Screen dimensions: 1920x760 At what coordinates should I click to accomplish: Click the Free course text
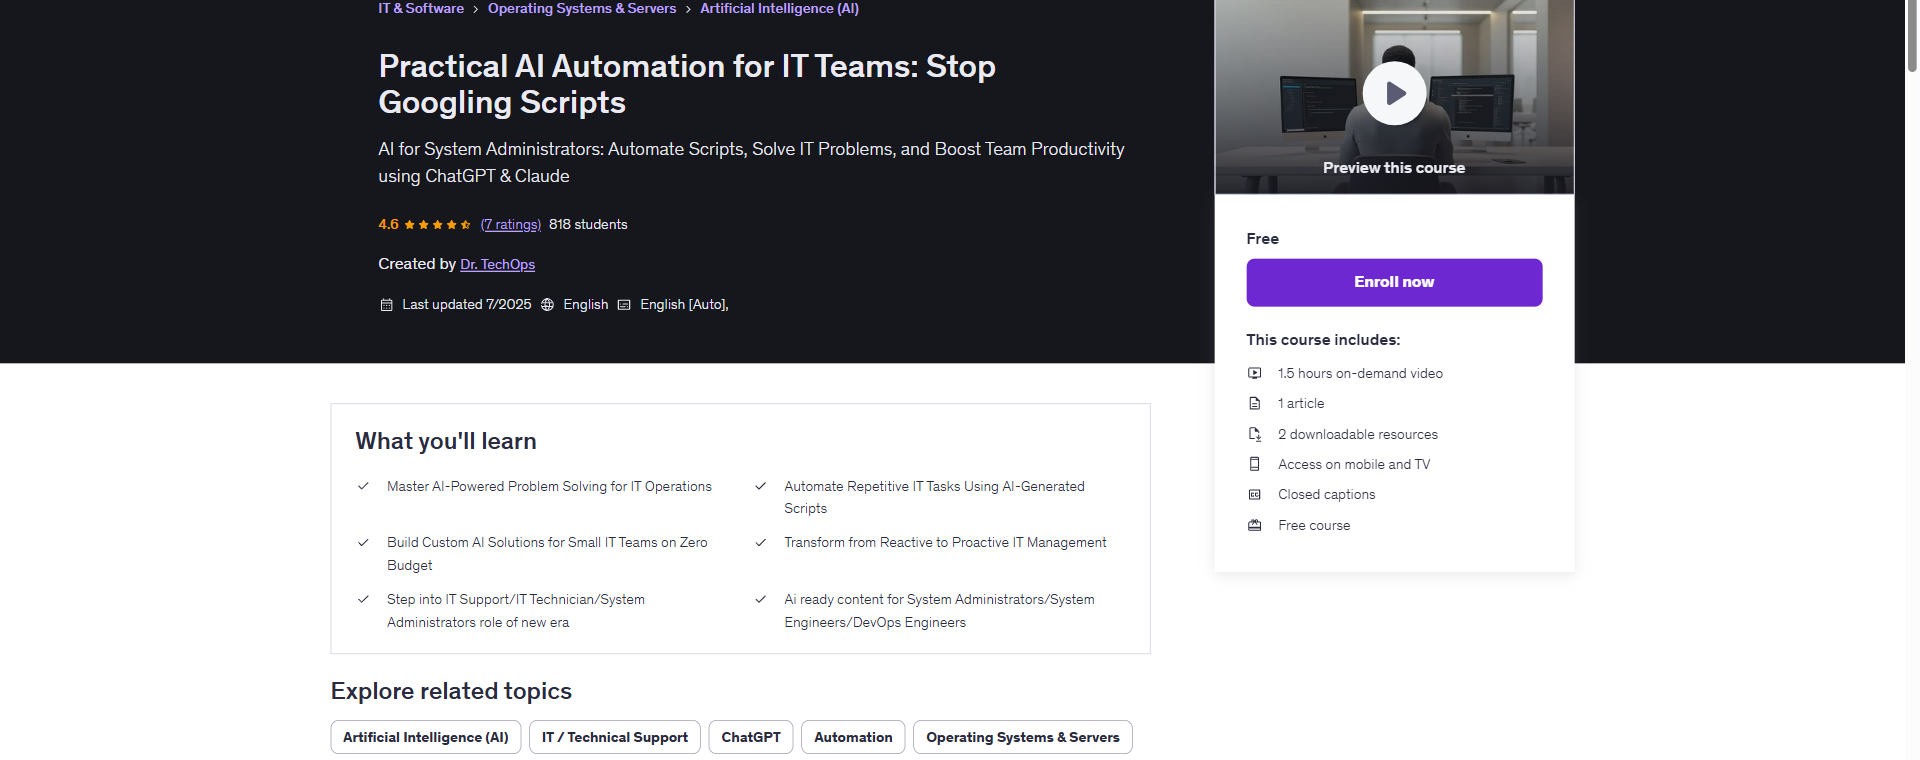point(1314,525)
